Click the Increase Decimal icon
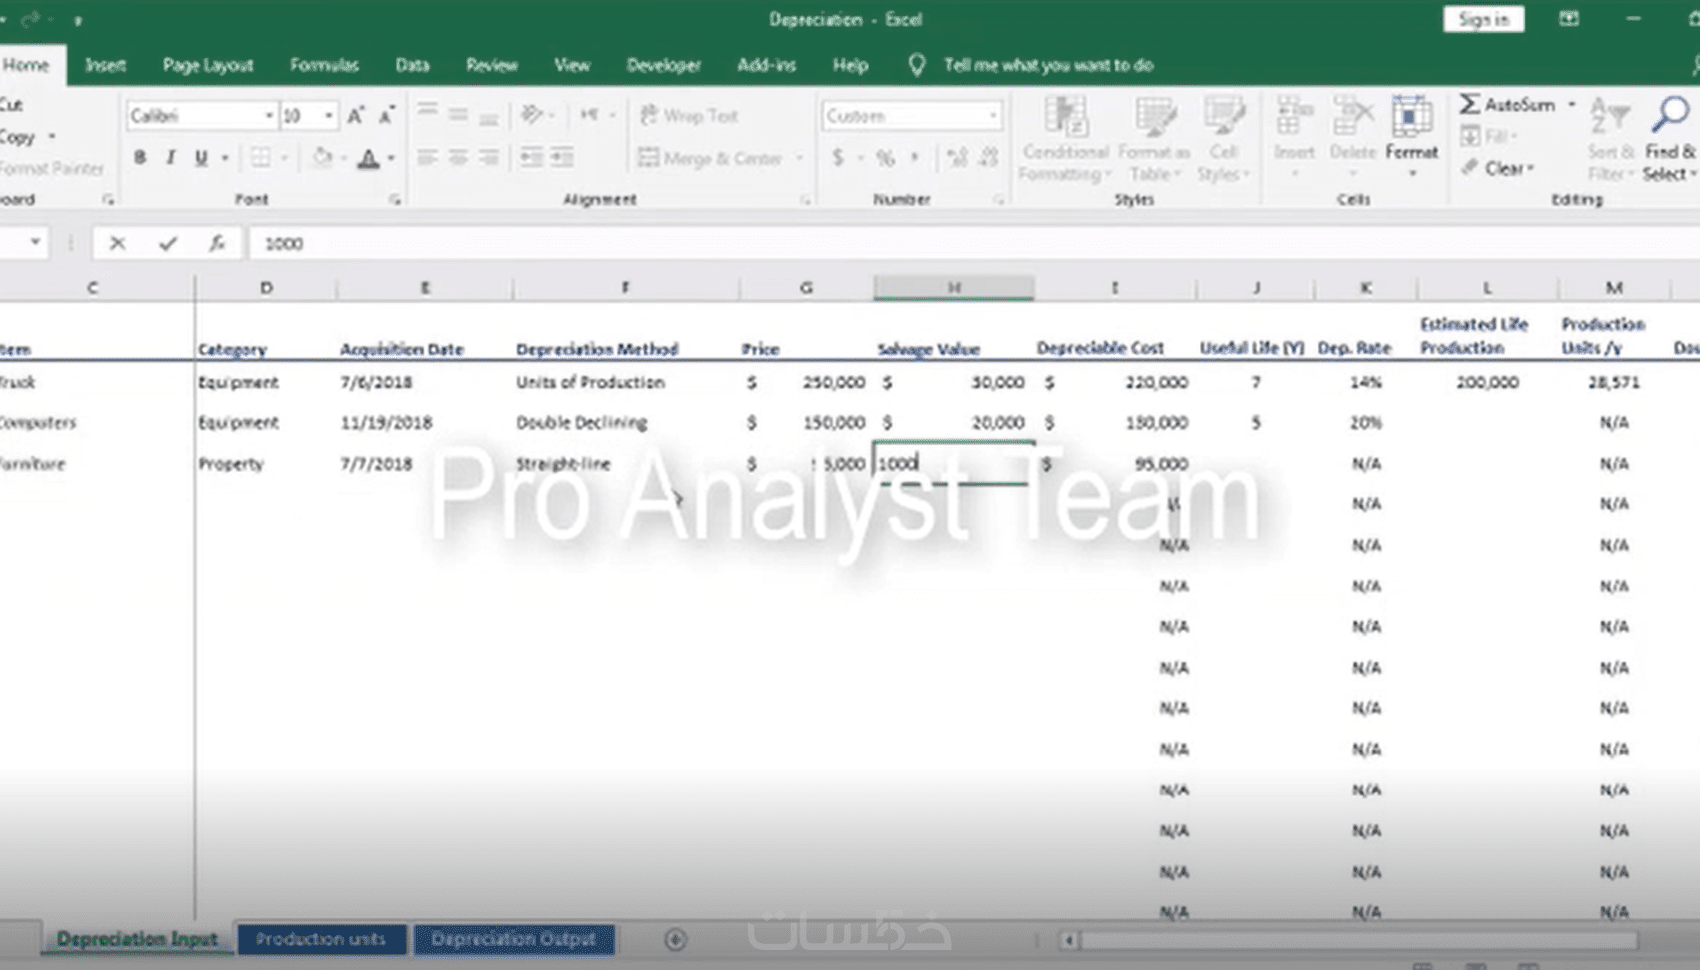This screenshot has width=1700, height=970. [957, 157]
